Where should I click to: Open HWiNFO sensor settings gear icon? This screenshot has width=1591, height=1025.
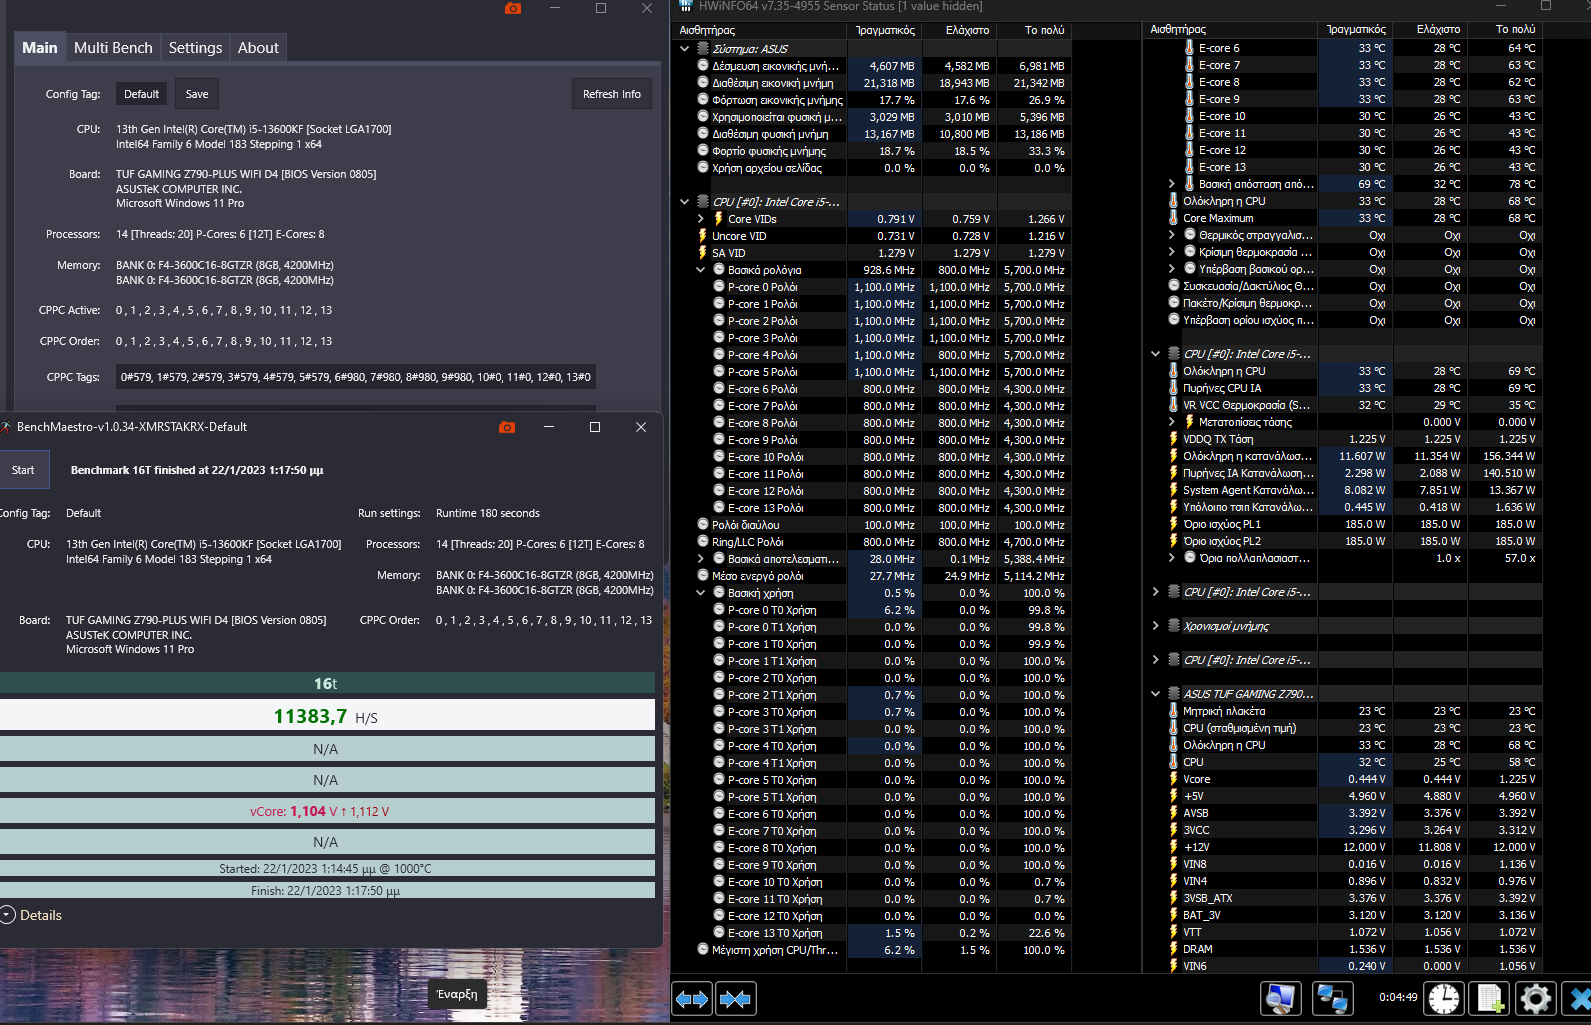pos(1535,998)
